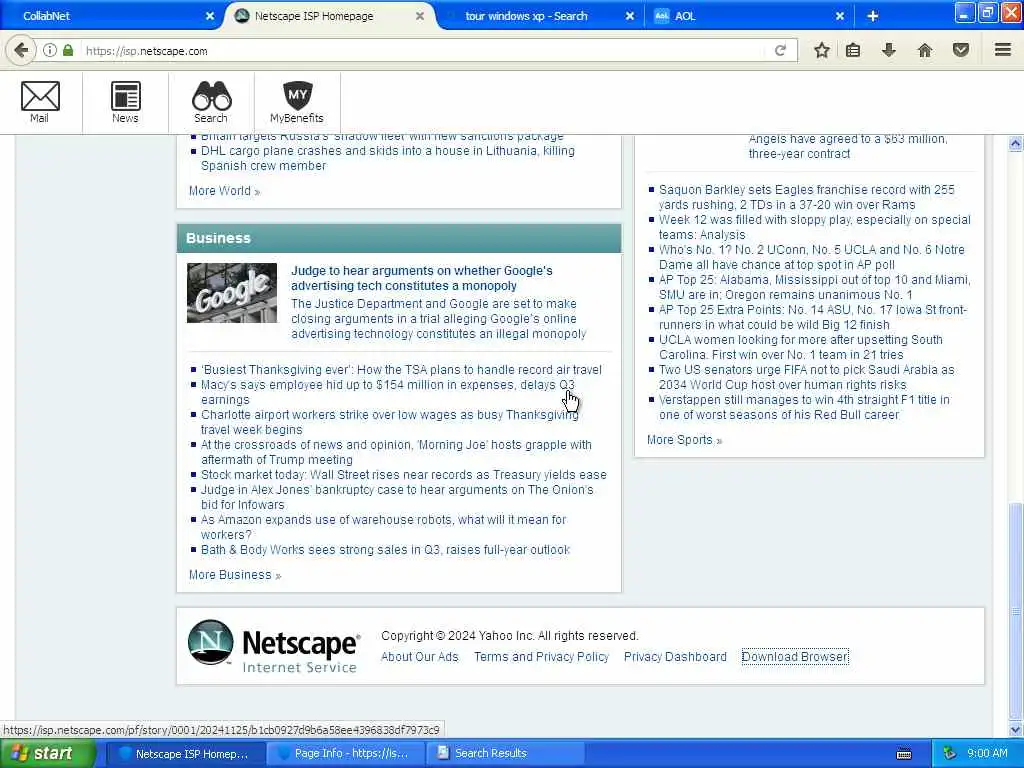
Task: Reload the page with the refresh icon
Action: coord(780,50)
